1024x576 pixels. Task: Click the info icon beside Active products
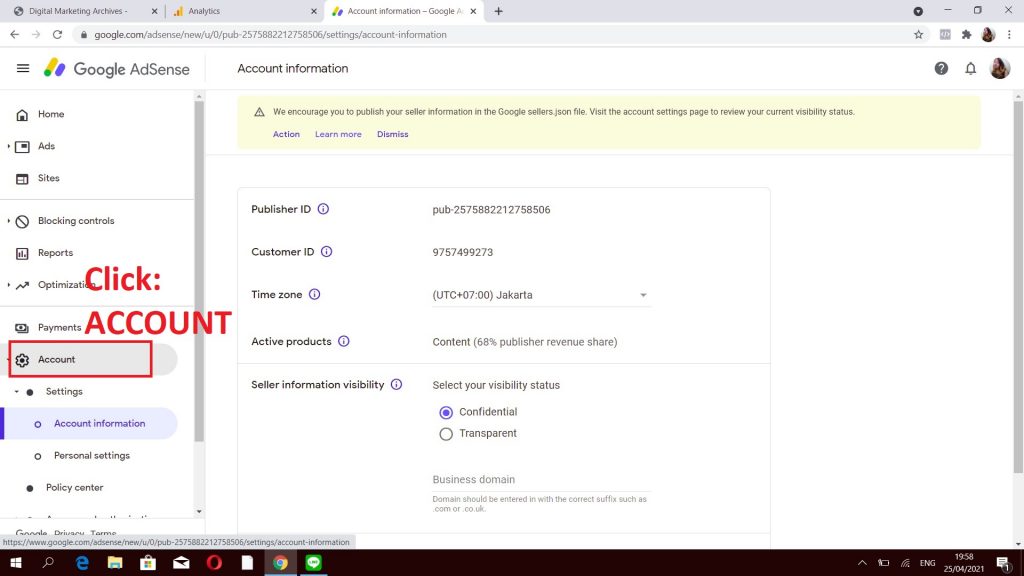[343, 342]
